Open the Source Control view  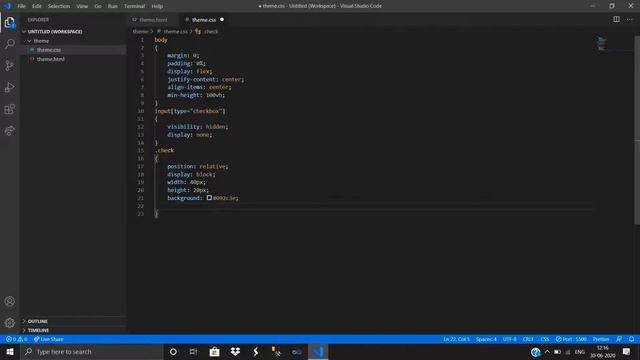[10, 66]
